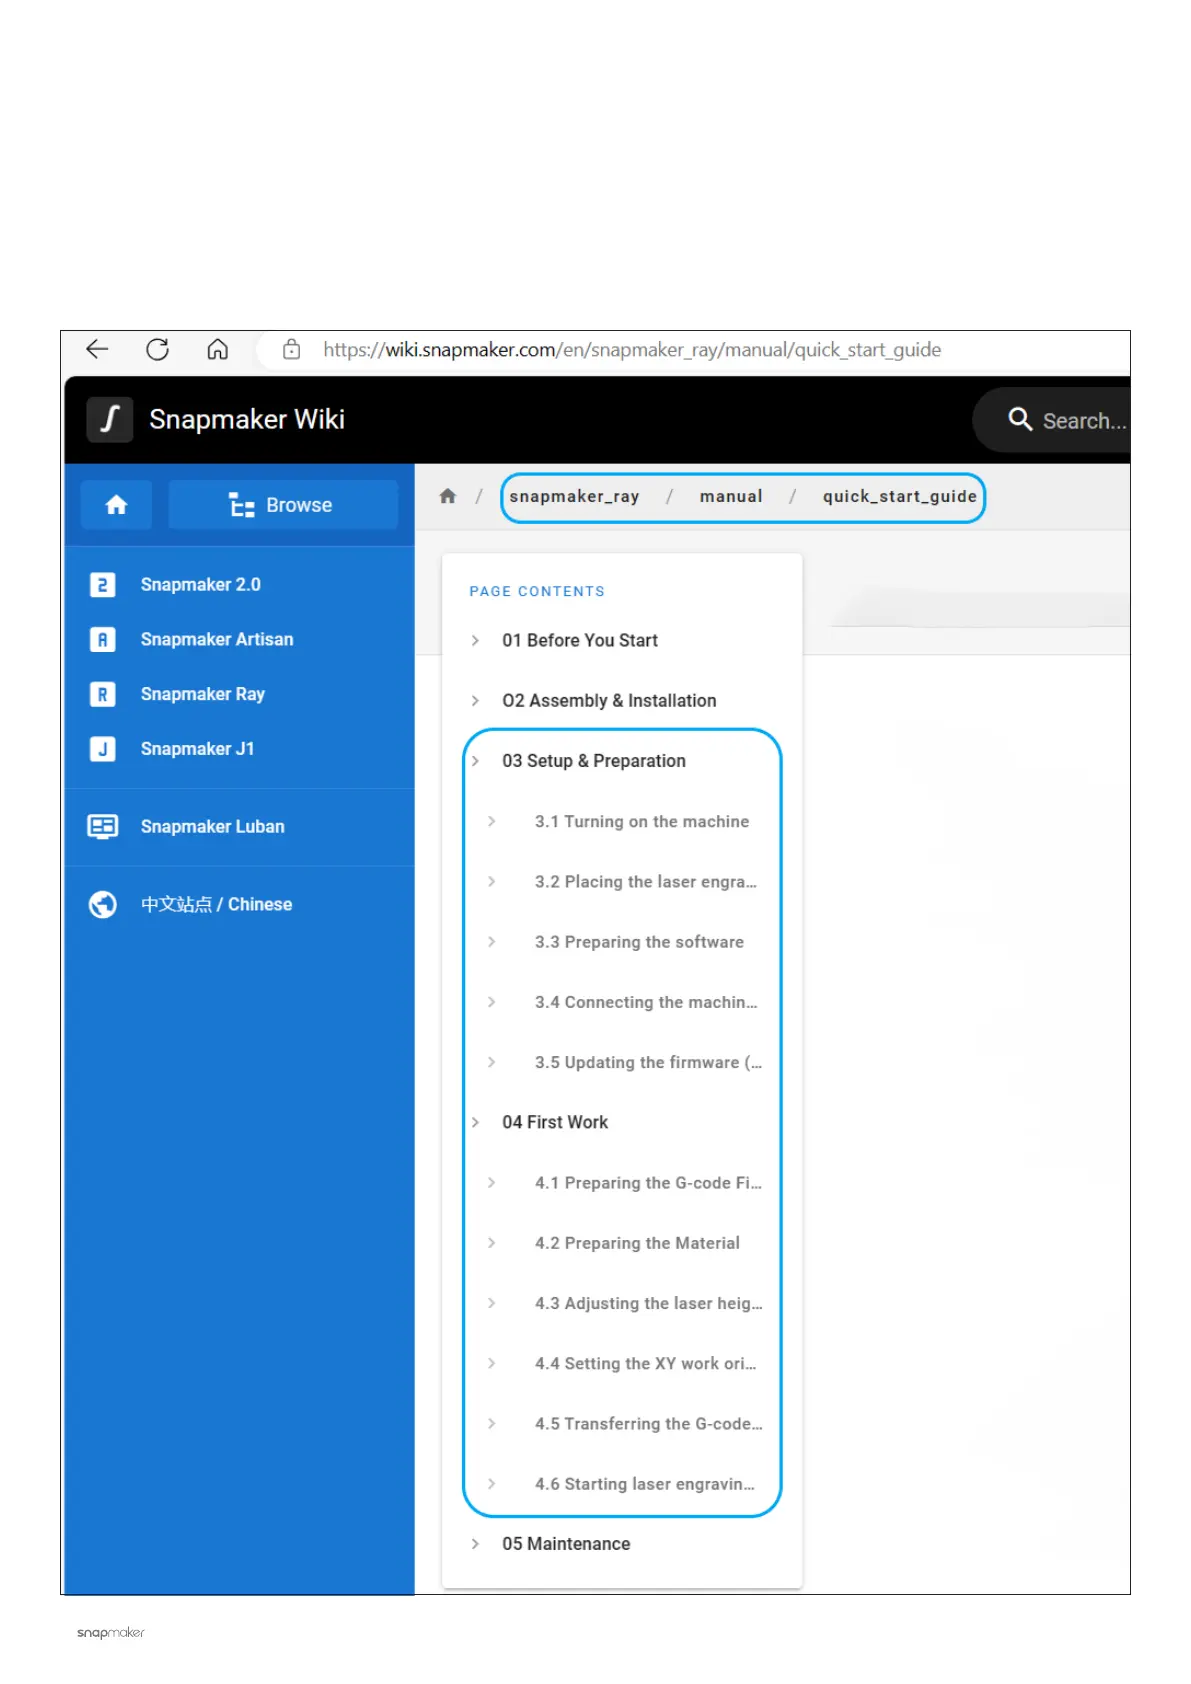Jump to 01 Before You Start
This screenshot has height=1684, width=1191.
580,640
